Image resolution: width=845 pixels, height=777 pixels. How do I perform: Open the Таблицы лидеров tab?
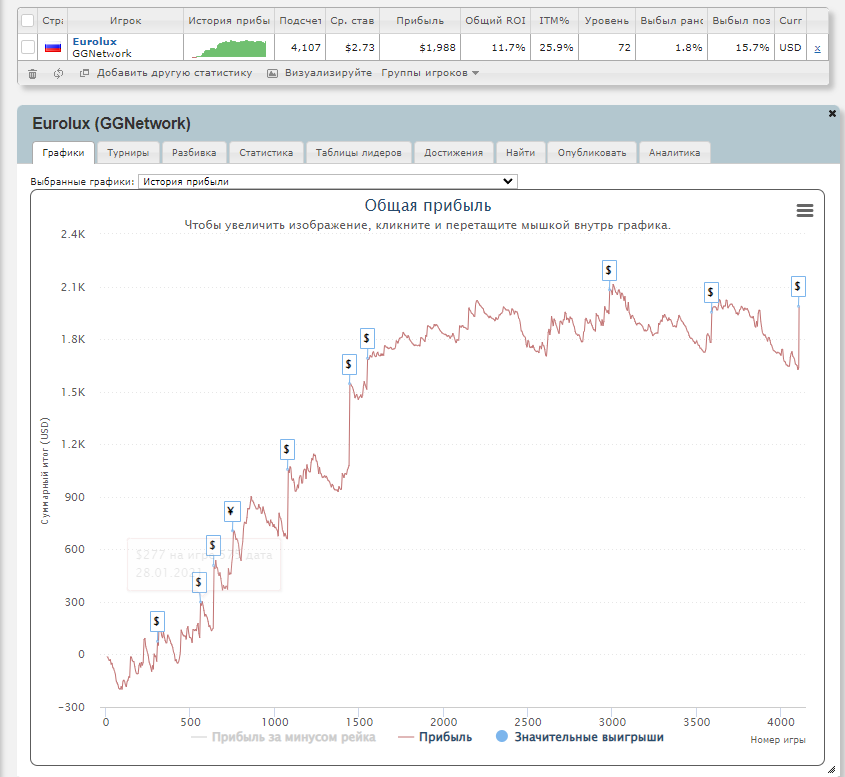(358, 152)
